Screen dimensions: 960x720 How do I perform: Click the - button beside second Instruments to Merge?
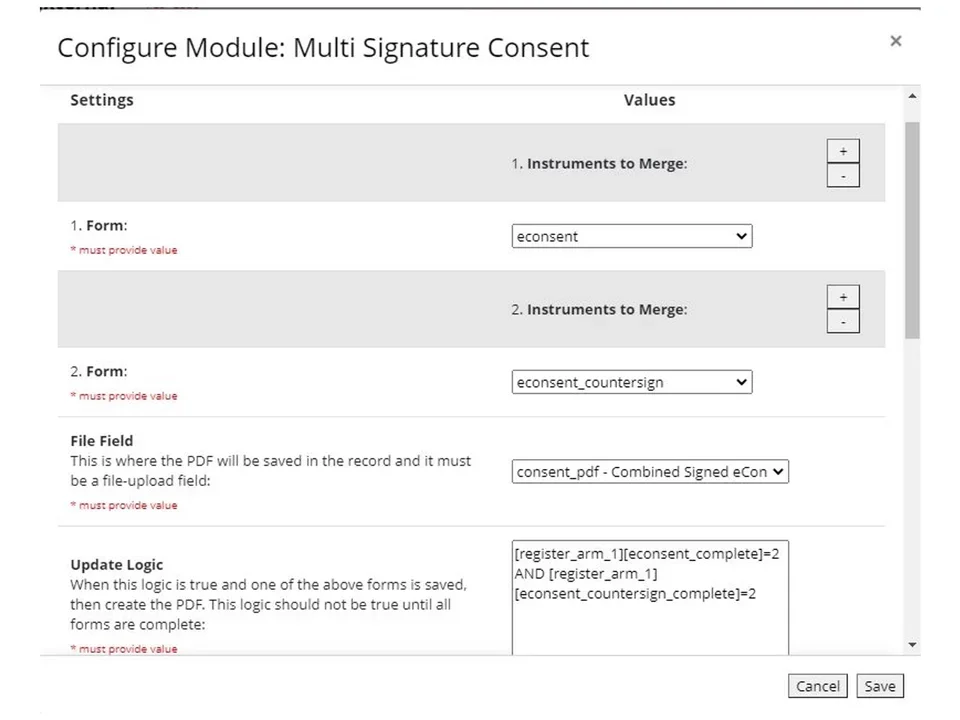[843, 321]
